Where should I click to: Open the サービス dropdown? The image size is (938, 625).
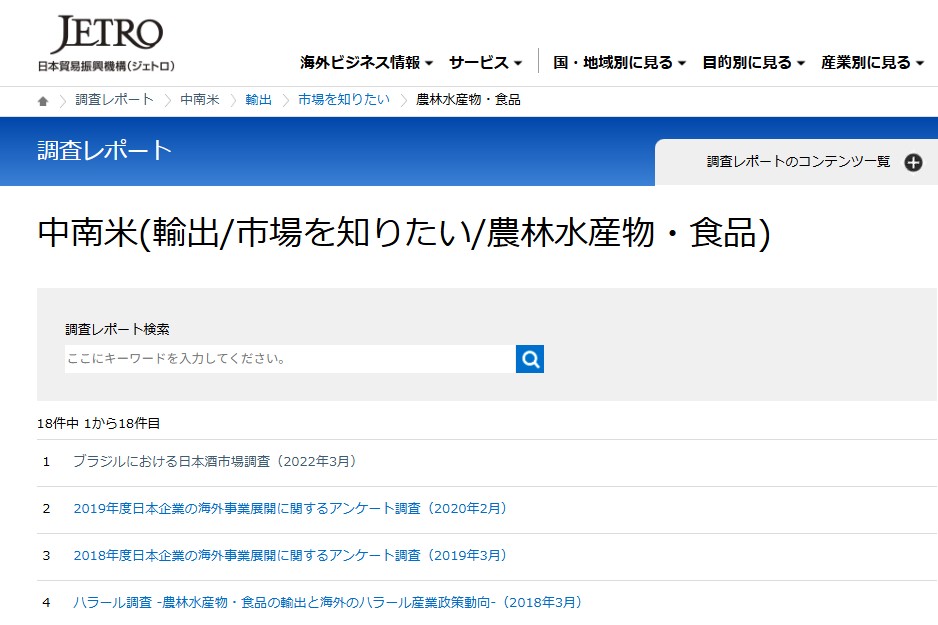click(x=483, y=60)
